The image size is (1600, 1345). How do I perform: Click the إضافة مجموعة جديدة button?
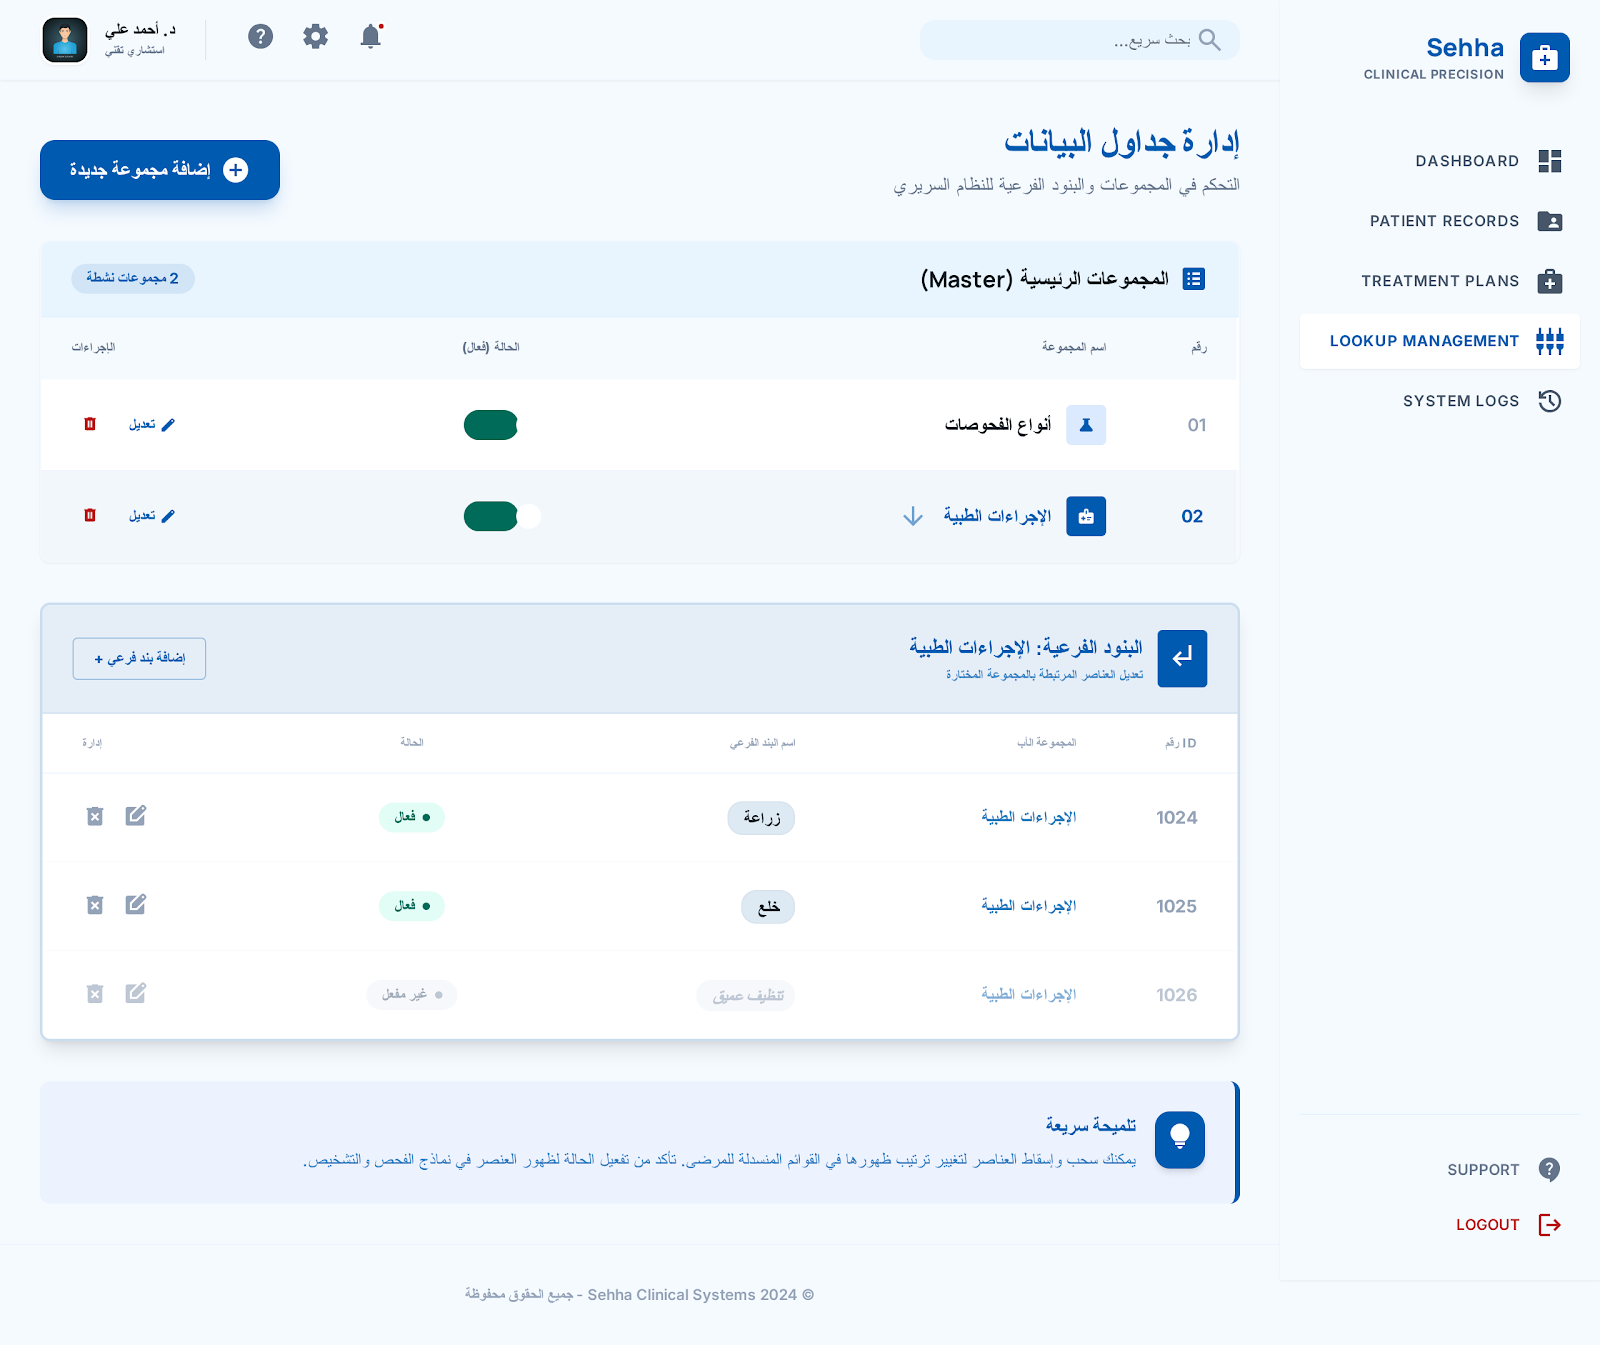pos(160,170)
